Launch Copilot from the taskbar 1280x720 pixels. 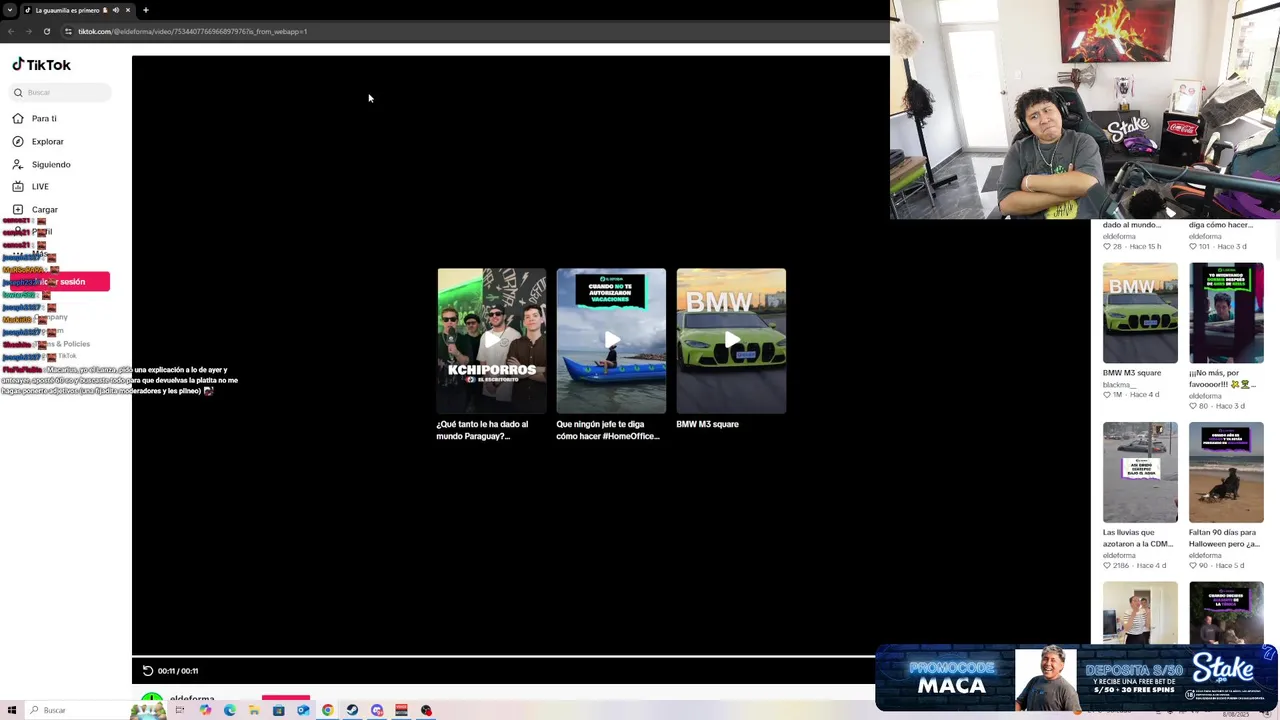[x=205, y=710]
